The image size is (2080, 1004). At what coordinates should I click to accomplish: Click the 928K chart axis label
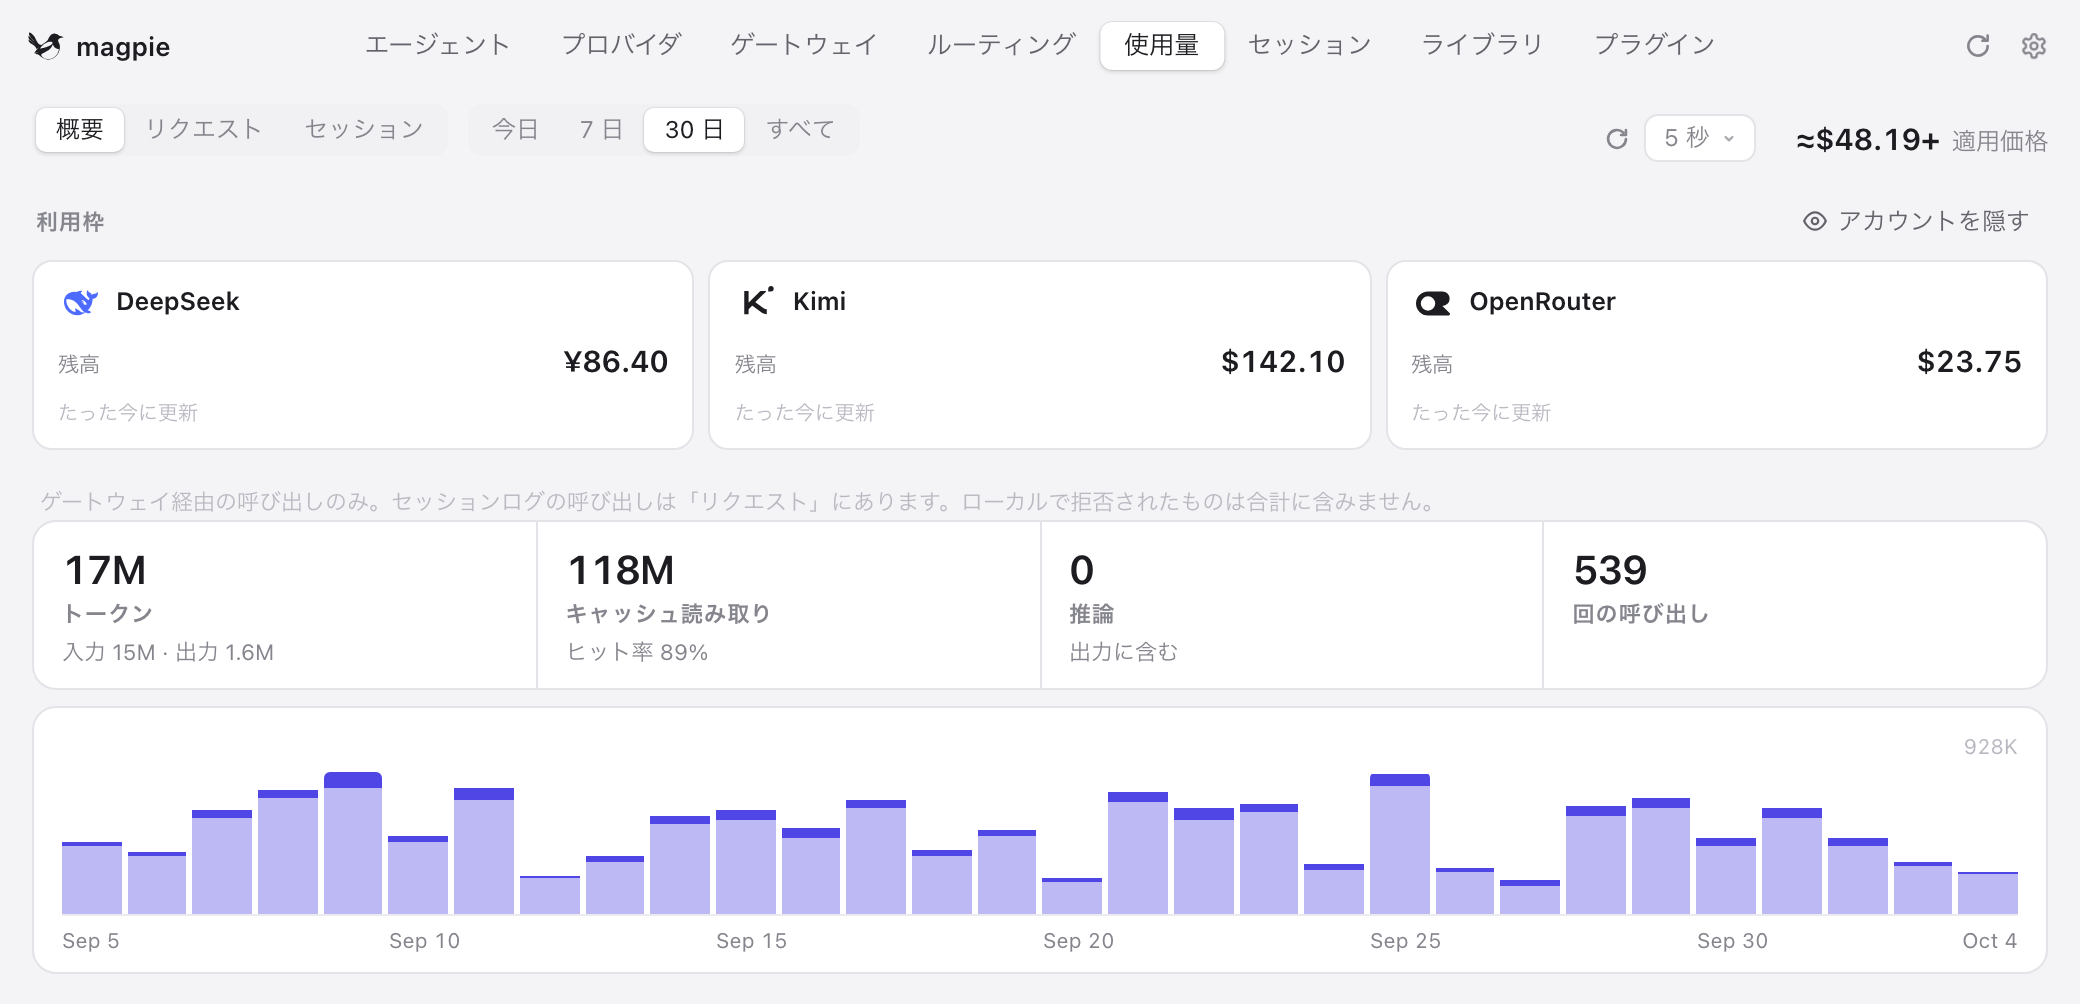[x=1990, y=747]
